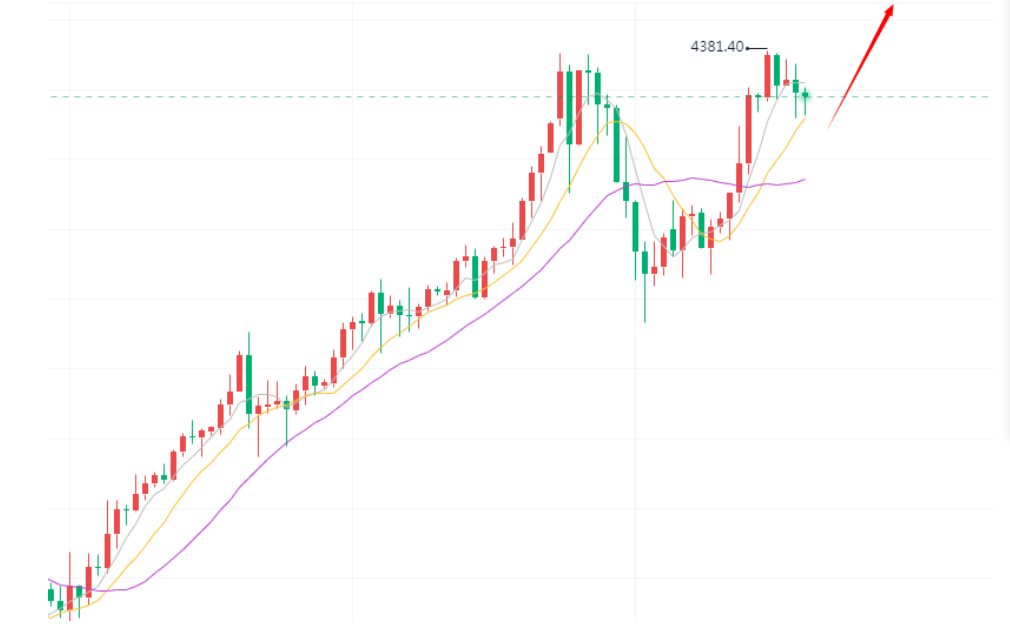The width and height of the screenshot is (1010, 630).
Task: Click the green dashed current price line
Action: coord(400,97)
